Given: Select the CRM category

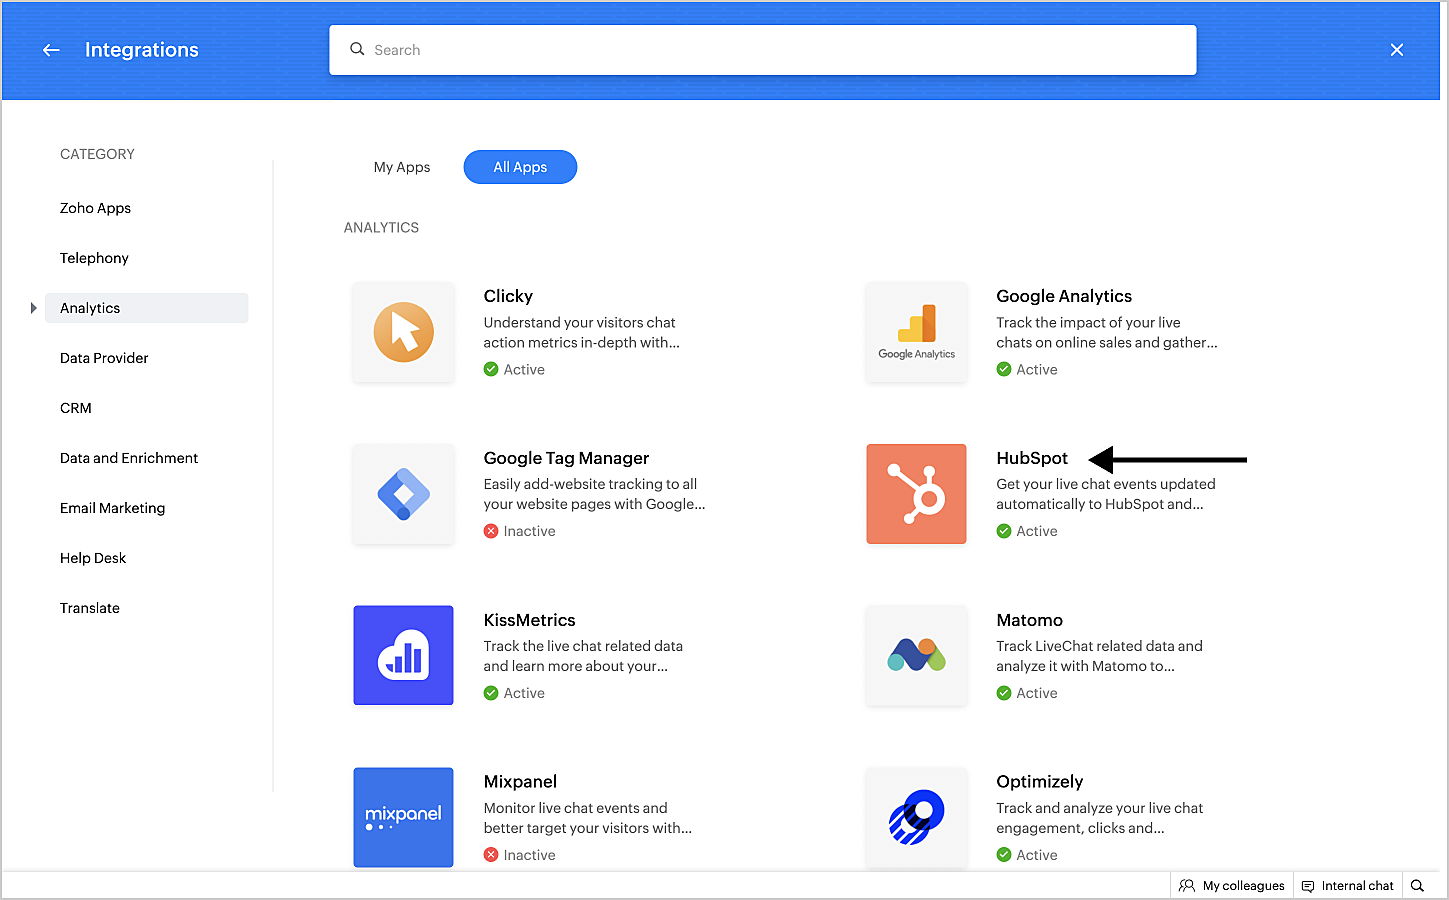Looking at the screenshot, I should click(x=76, y=408).
